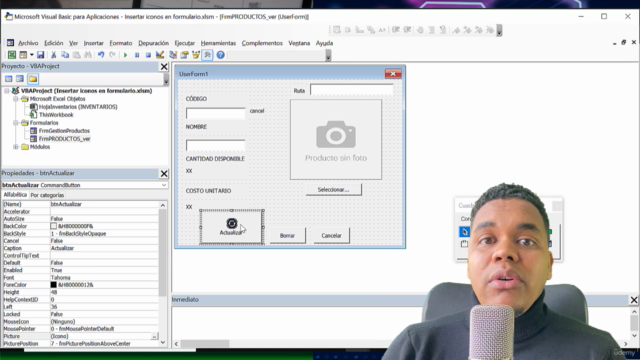Click the ForeColor black color swatch
Image resolution: width=640 pixels, height=360 pixels.
(53, 285)
